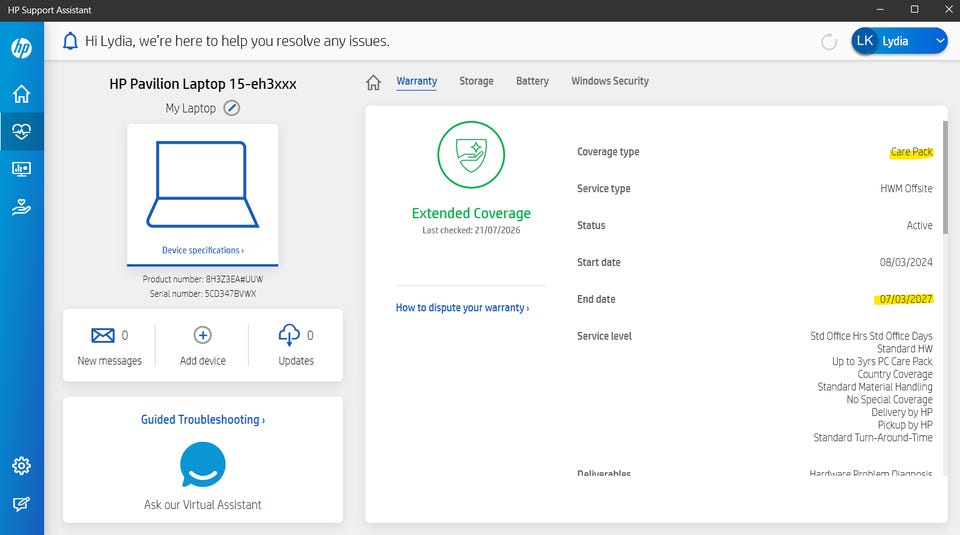
Task: Open Device specifications link
Action: (203, 250)
